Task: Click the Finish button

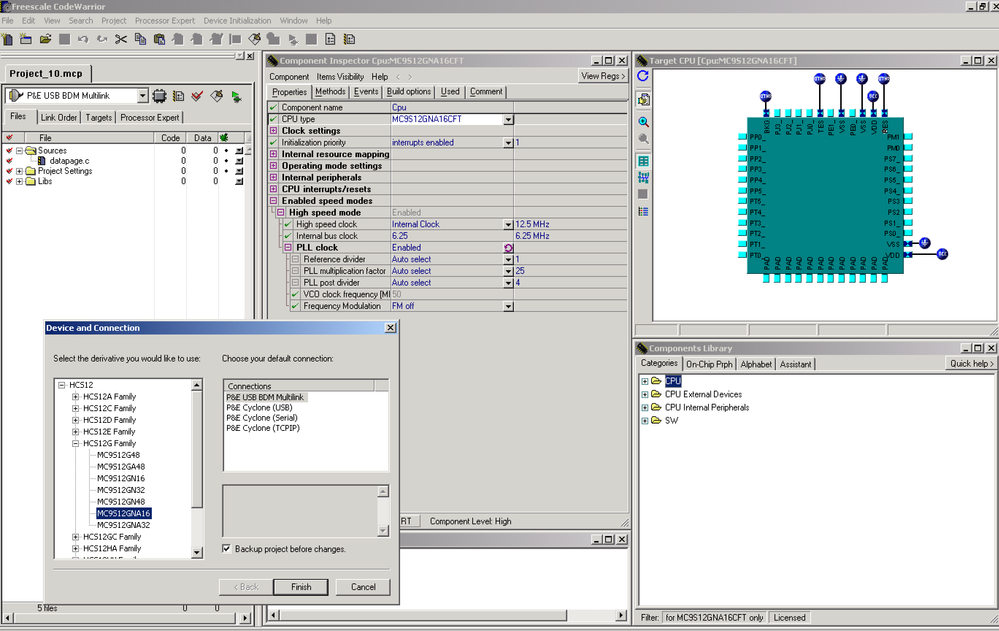Action: (301, 587)
